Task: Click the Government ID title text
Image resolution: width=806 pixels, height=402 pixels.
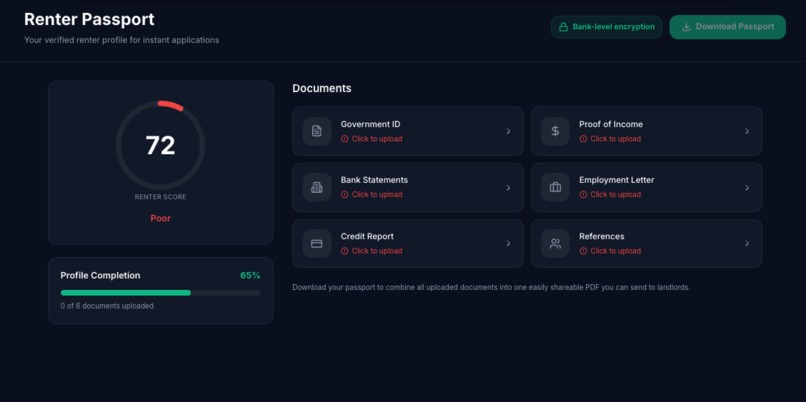Action: click(x=370, y=124)
